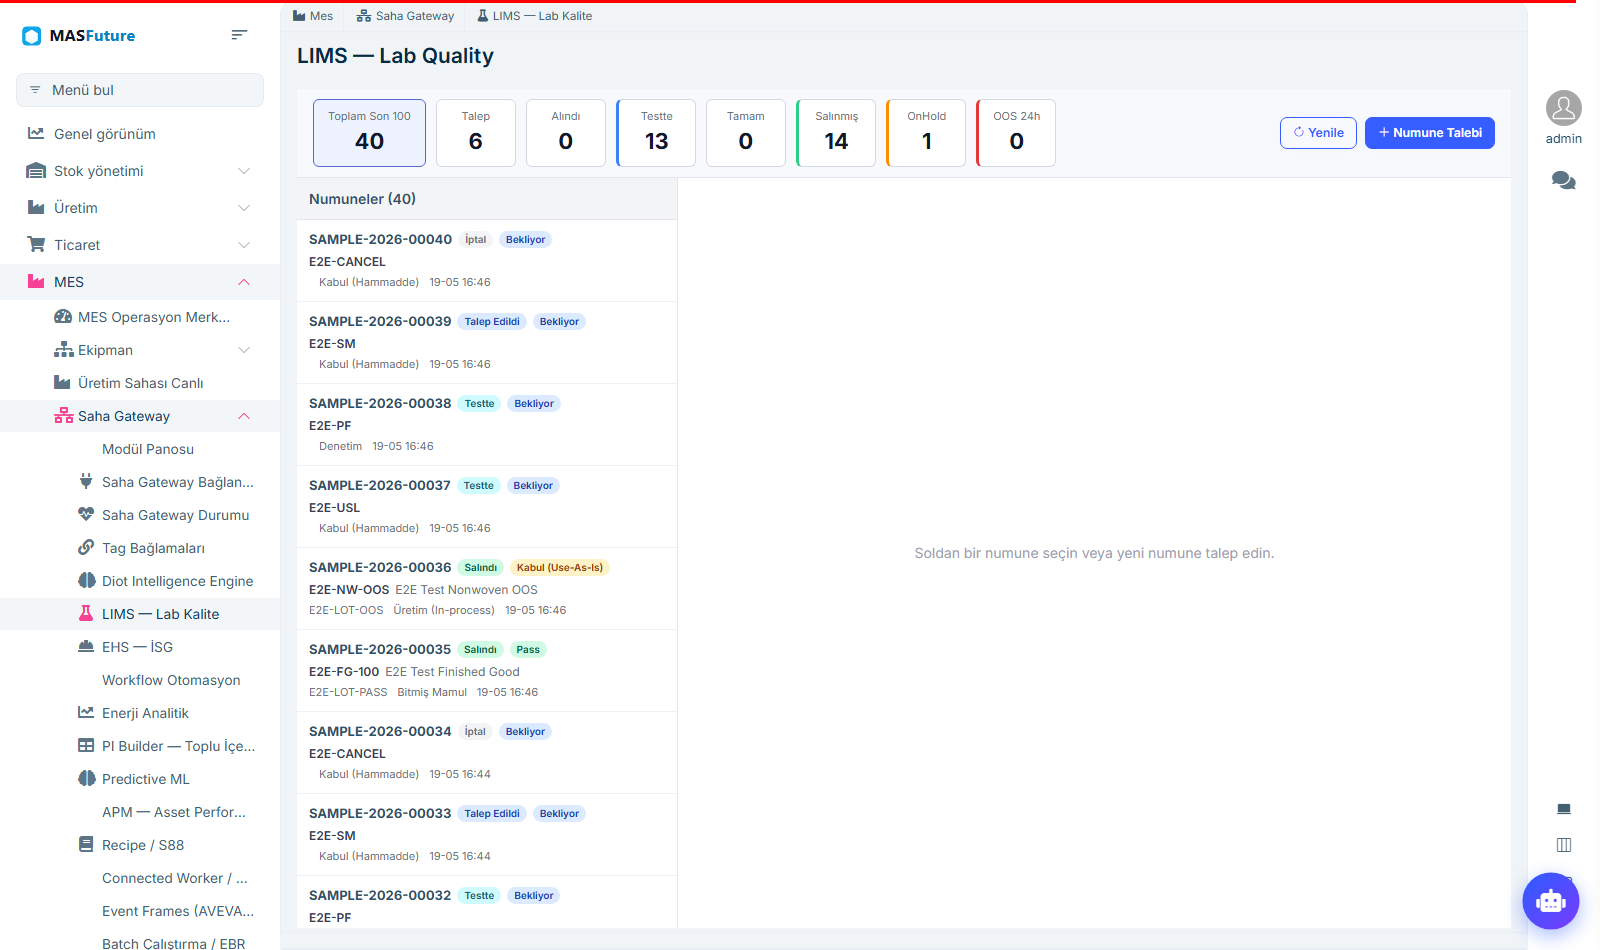Click the MES Operasyon Merkezi gauge icon
The height and width of the screenshot is (950, 1600).
click(62, 317)
